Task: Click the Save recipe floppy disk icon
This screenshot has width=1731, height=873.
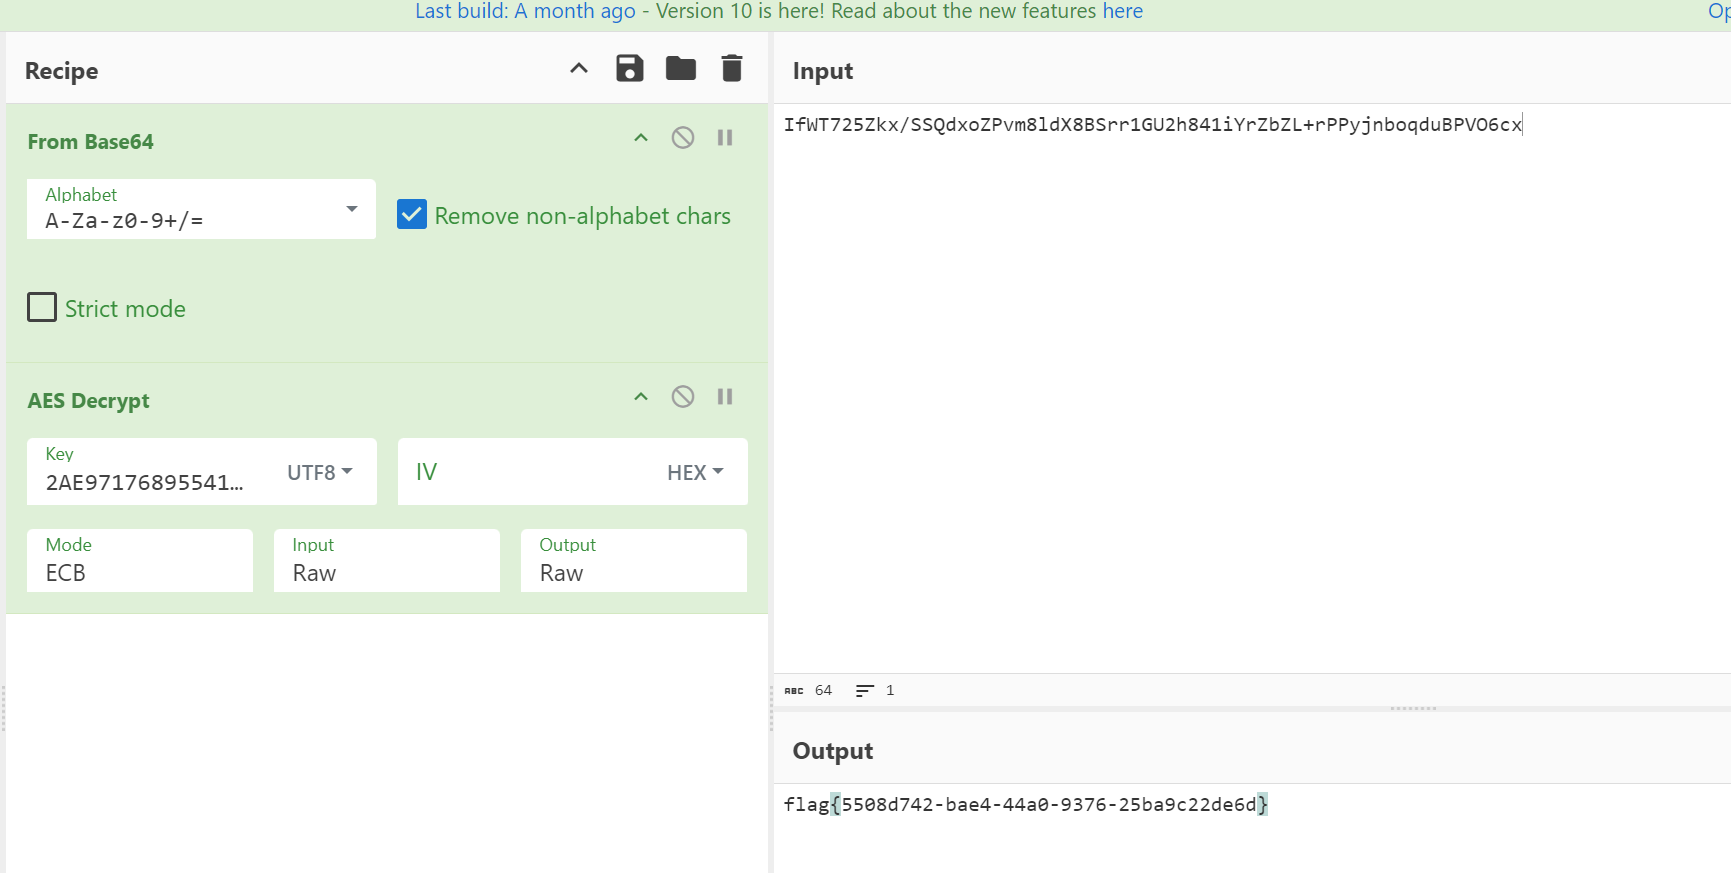Action: (629, 69)
